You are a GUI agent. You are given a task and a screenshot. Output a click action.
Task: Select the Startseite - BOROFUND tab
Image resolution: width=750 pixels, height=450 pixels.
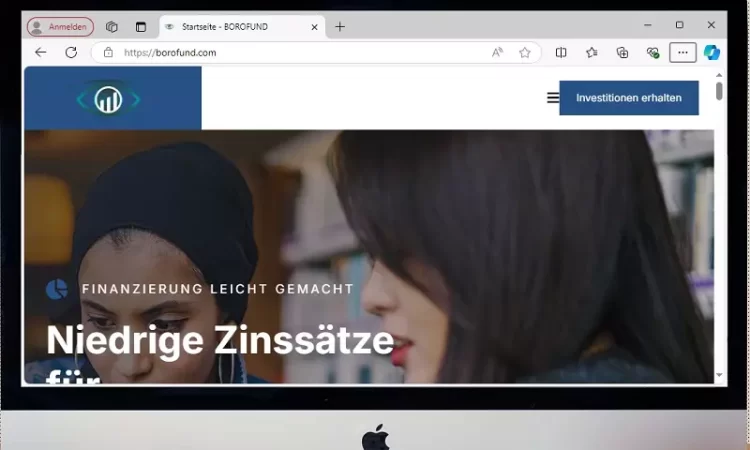[242, 27]
